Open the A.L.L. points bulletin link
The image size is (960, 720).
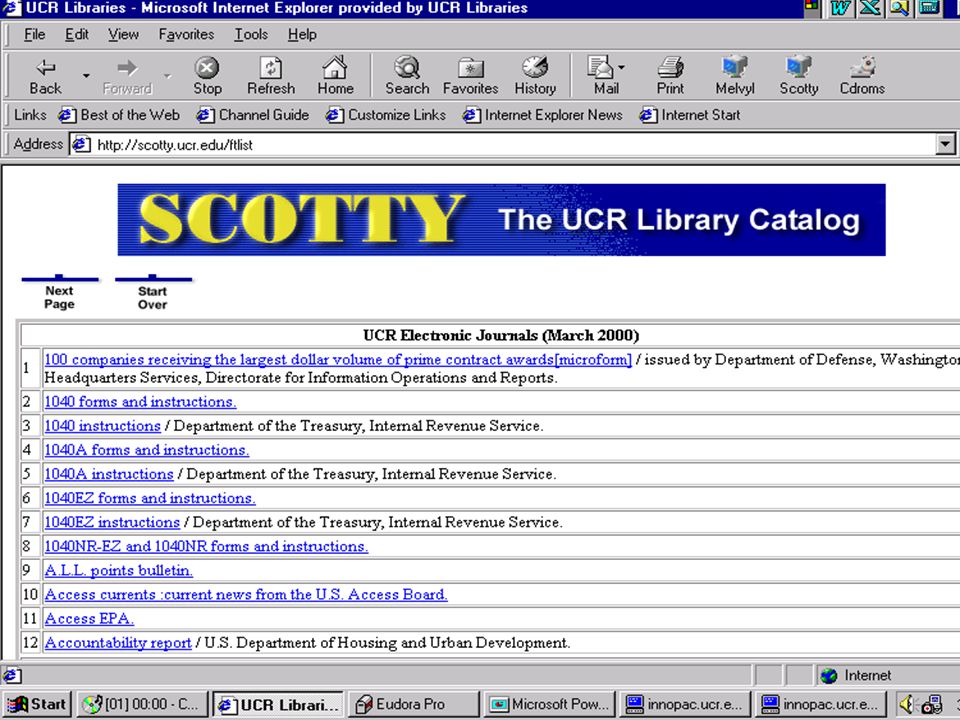(119, 571)
